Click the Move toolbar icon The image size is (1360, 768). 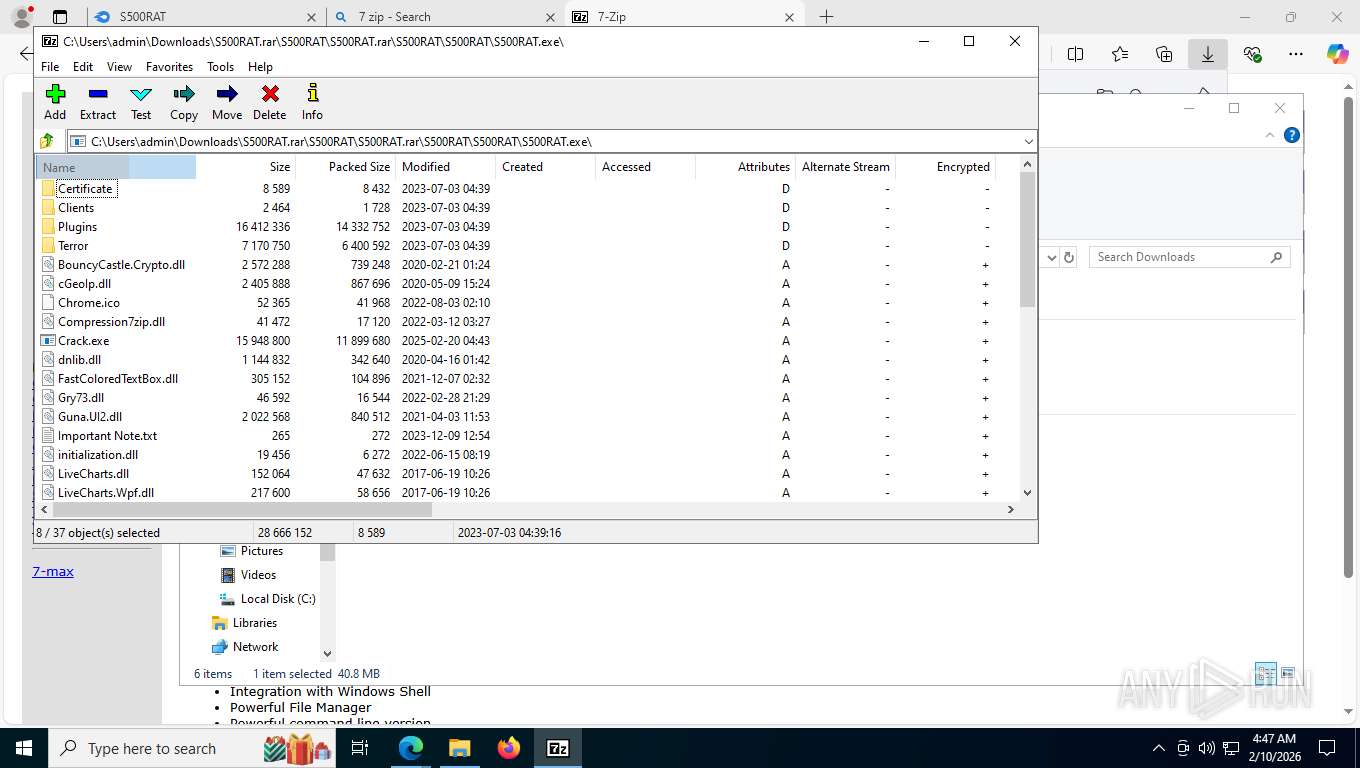pyautogui.click(x=227, y=94)
